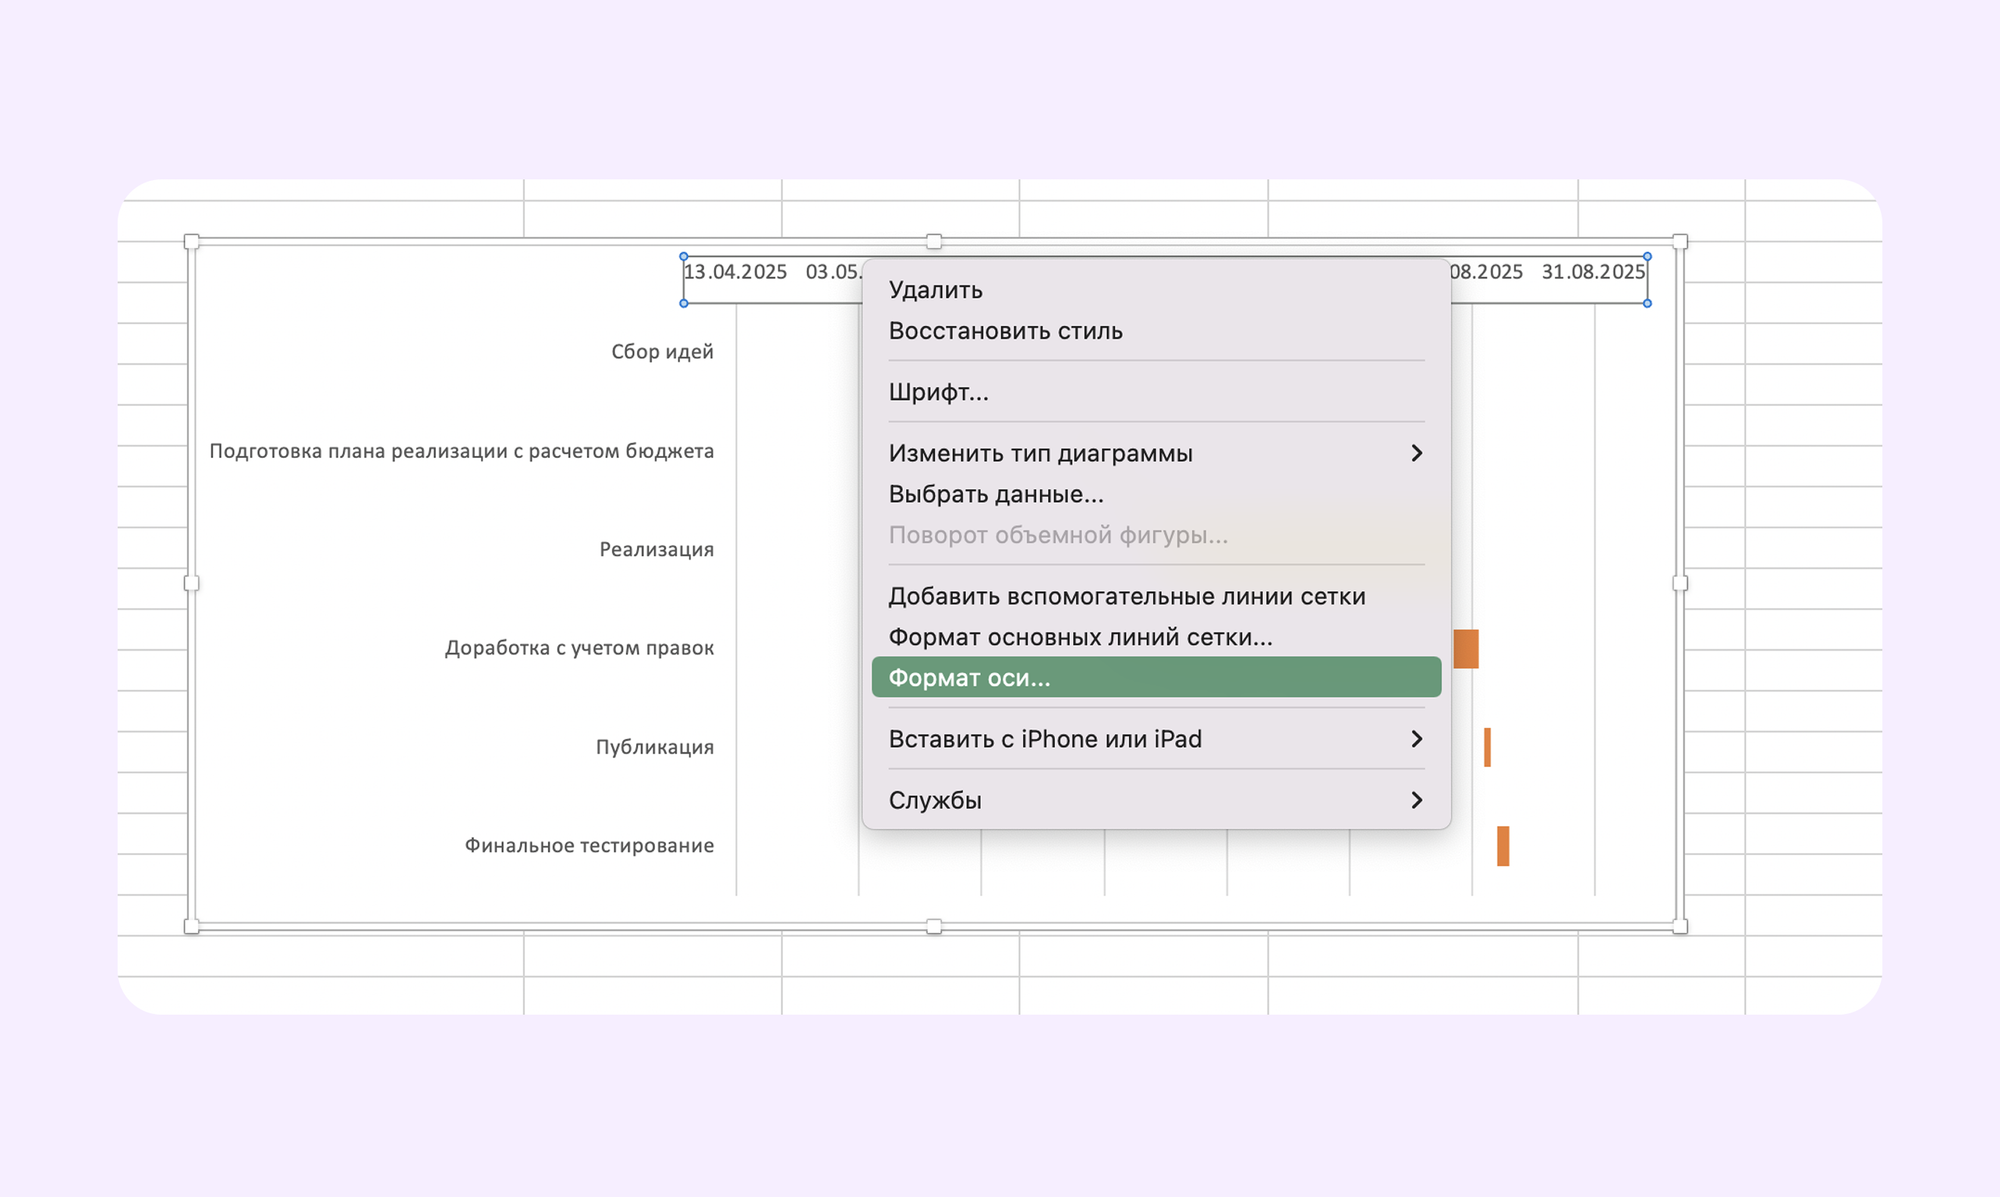Click chevron next to Вставить с iPhone
This screenshot has height=1197, width=2000.
point(1416,739)
